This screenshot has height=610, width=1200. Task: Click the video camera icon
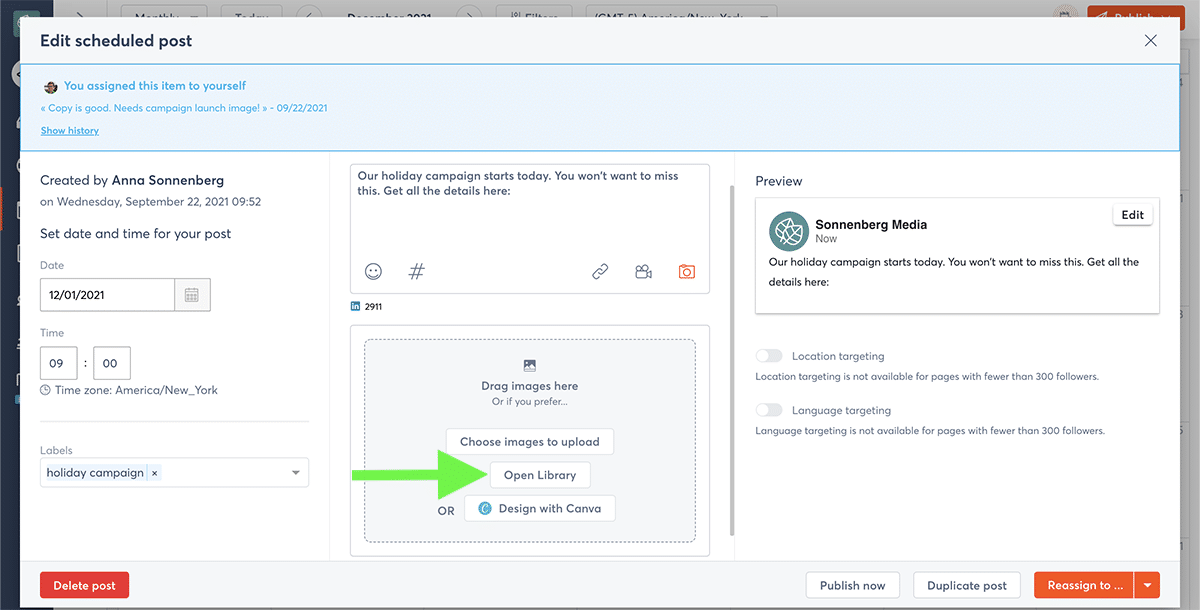point(643,271)
